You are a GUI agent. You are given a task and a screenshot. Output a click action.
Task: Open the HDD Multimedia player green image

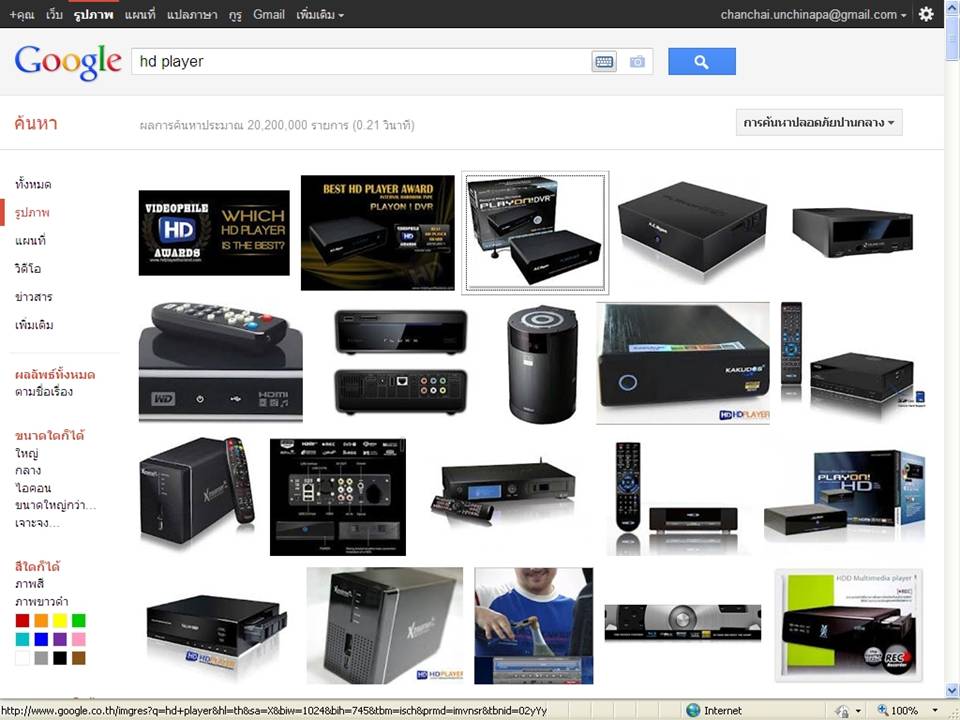point(849,626)
